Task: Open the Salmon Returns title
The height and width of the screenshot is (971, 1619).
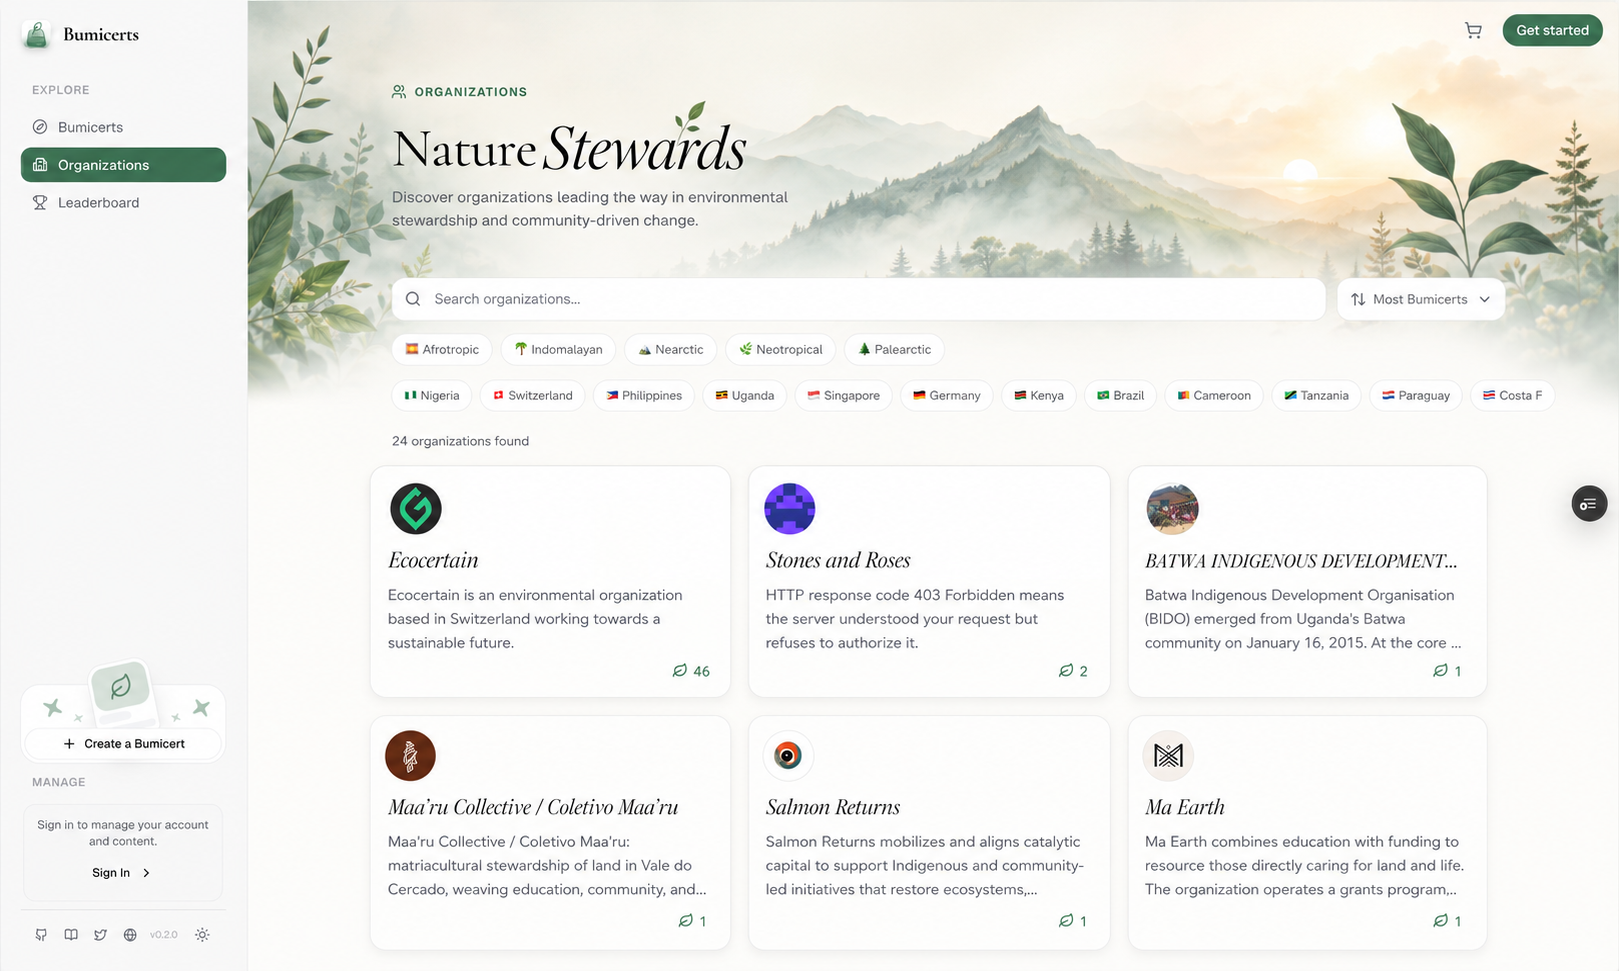Action: (833, 807)
